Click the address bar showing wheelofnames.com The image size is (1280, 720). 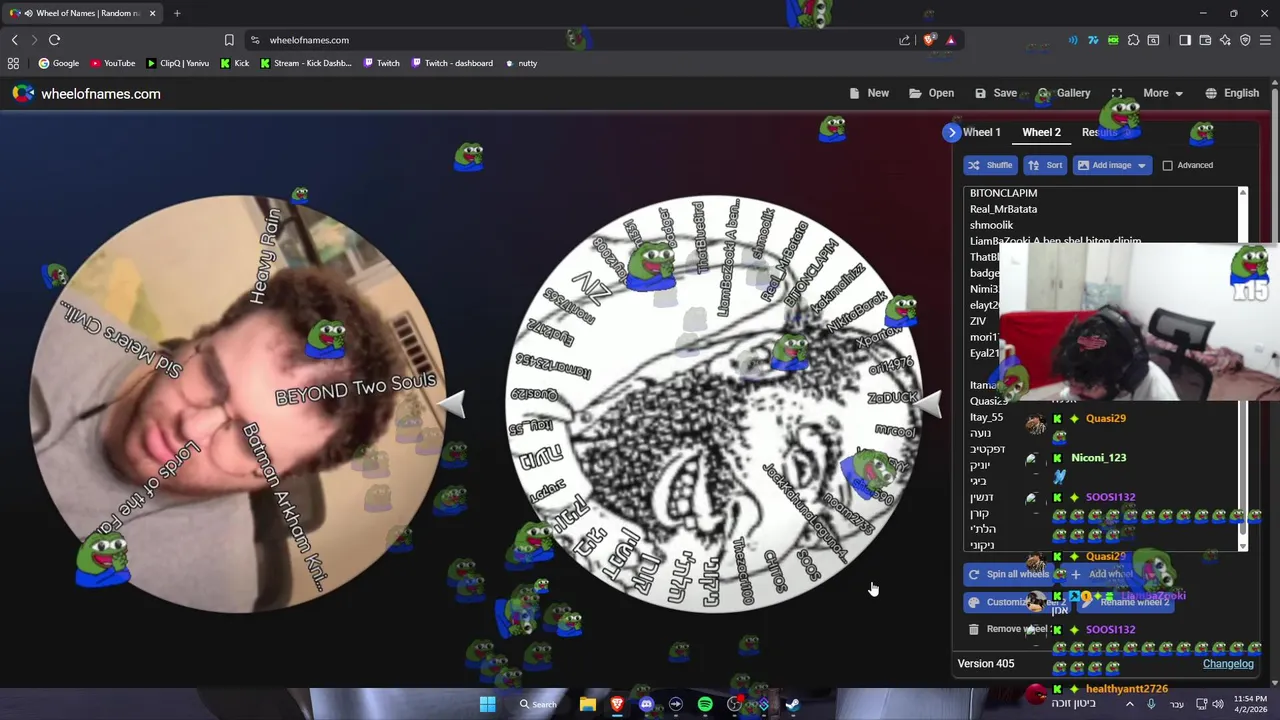(570, 40)
